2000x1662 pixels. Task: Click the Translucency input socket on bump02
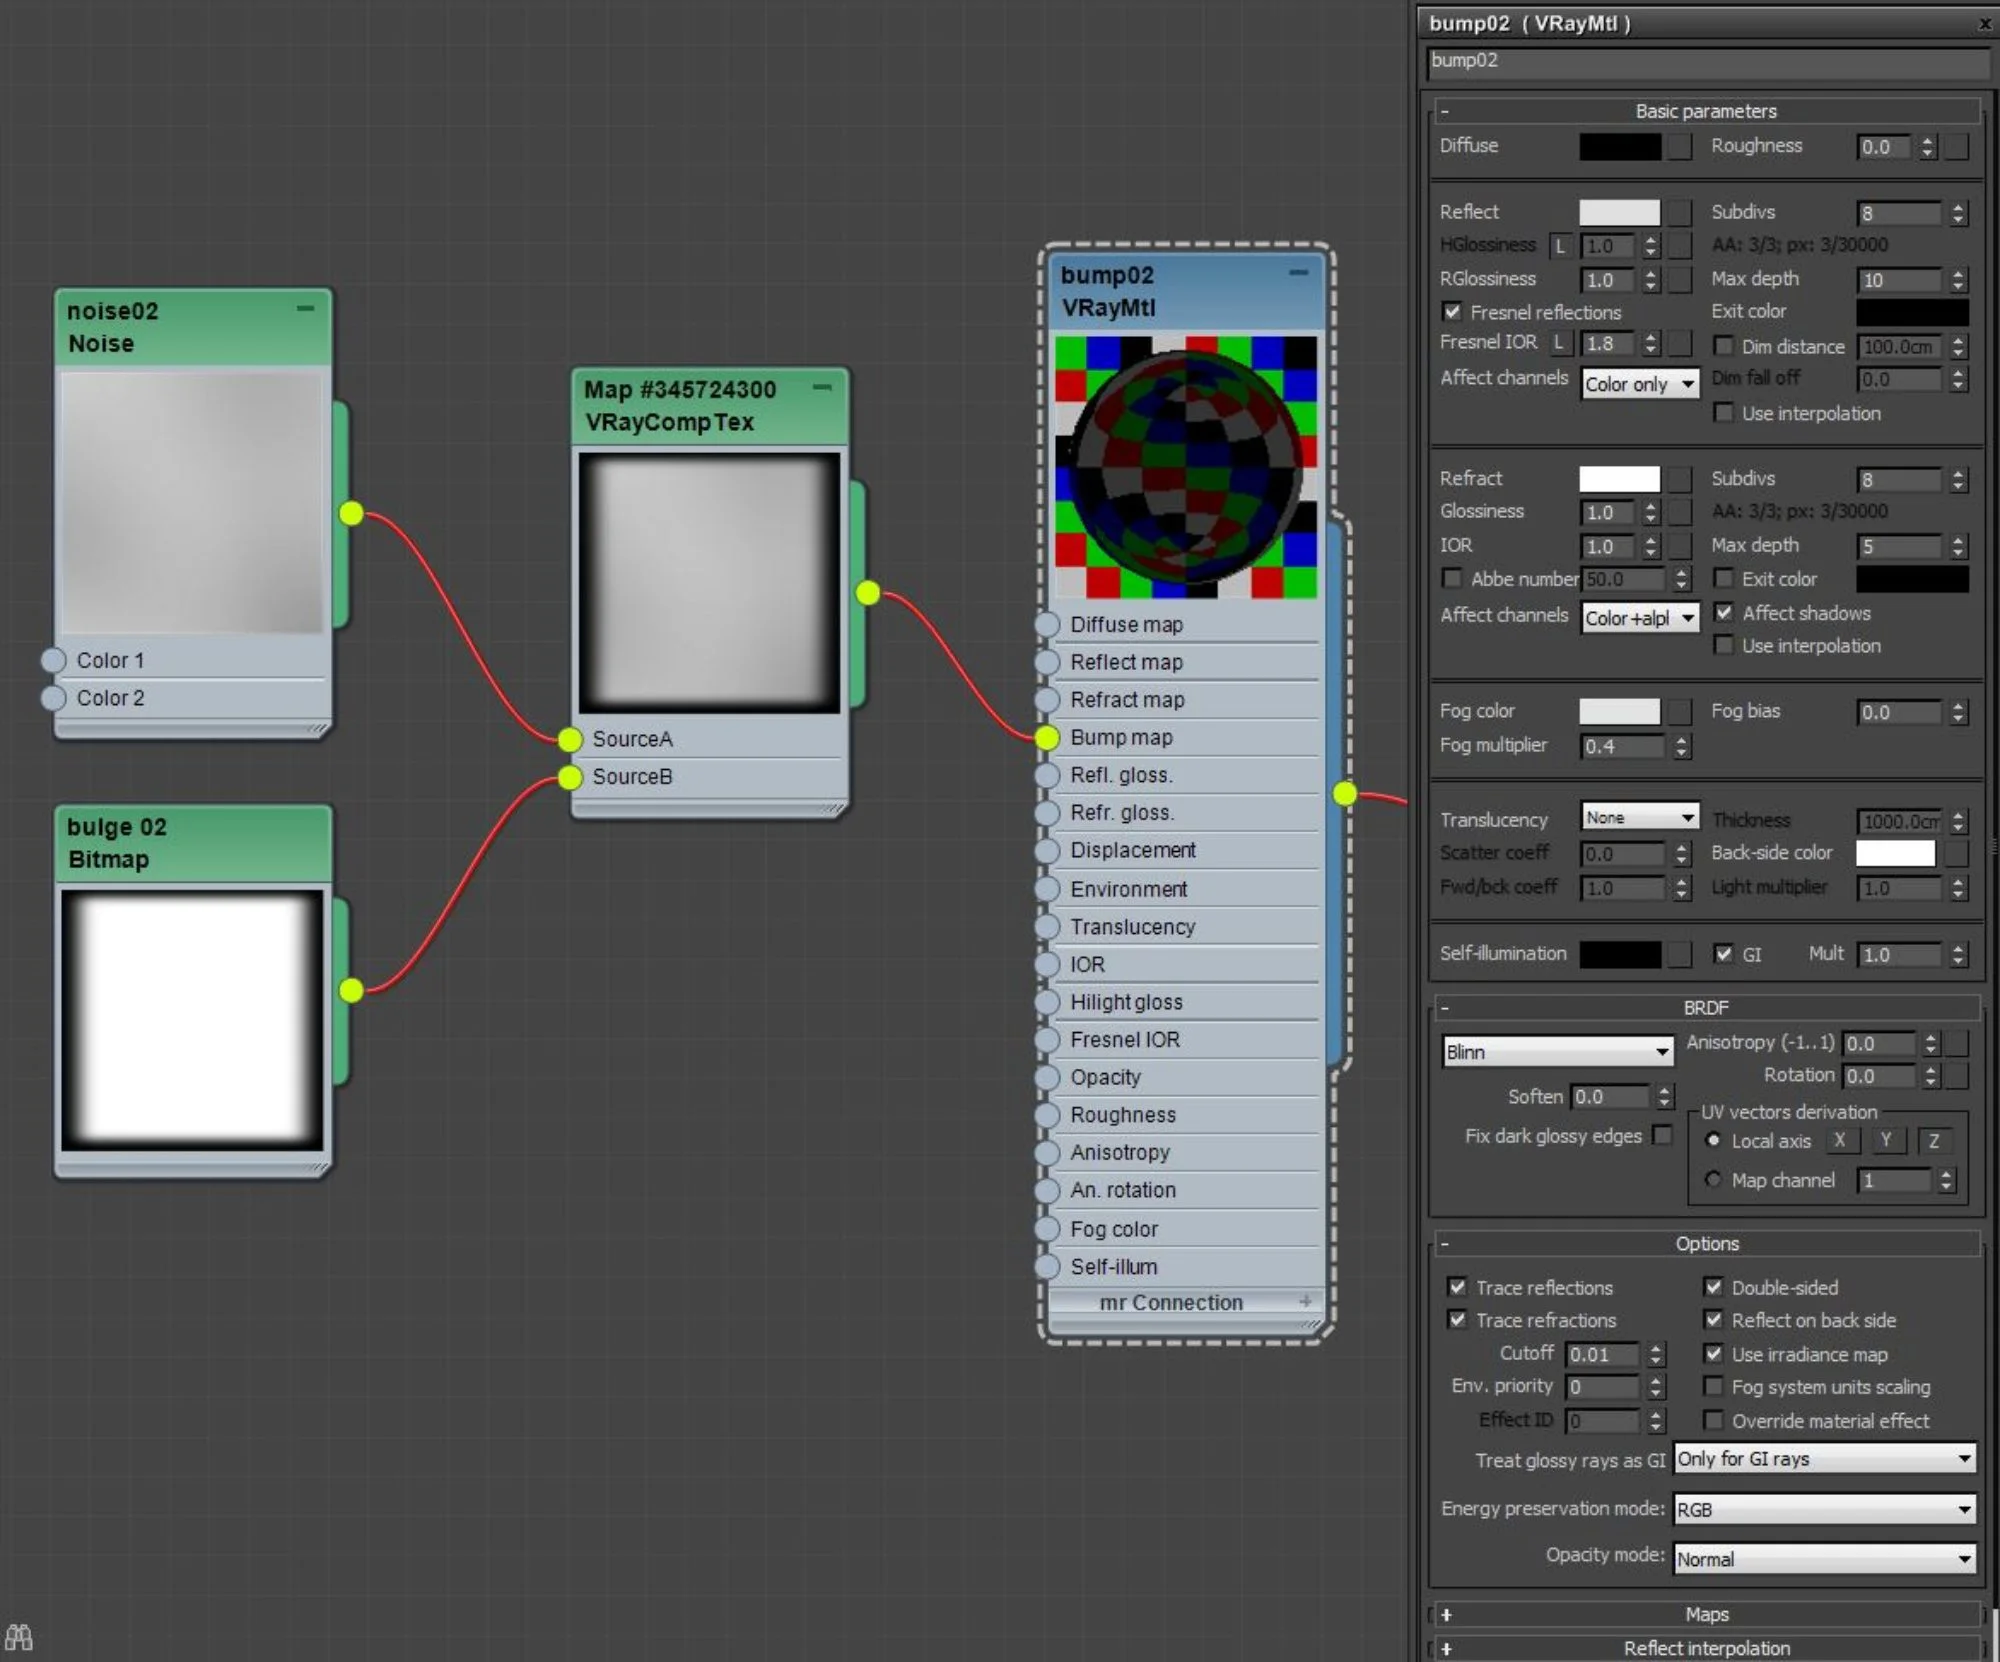coord(1047,927)
